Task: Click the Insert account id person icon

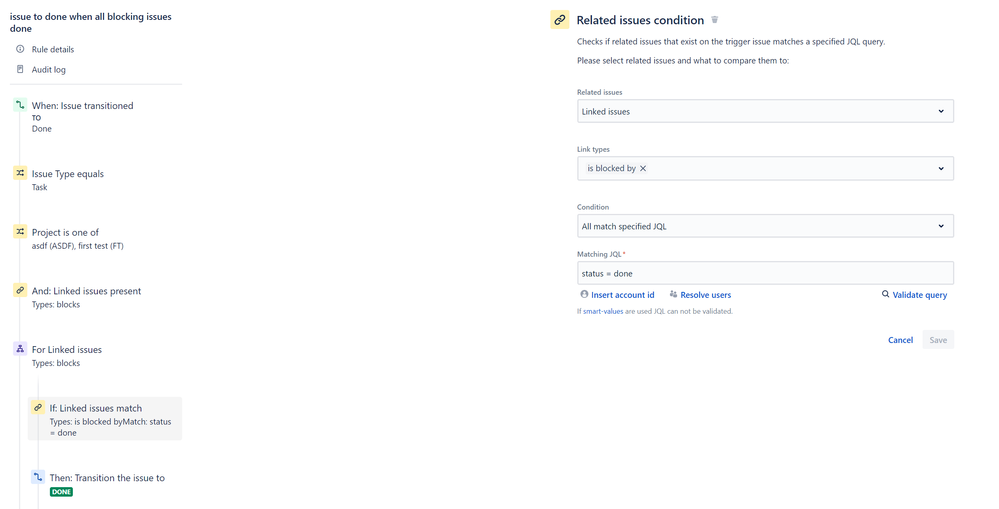Action: (x=584, y=294)
